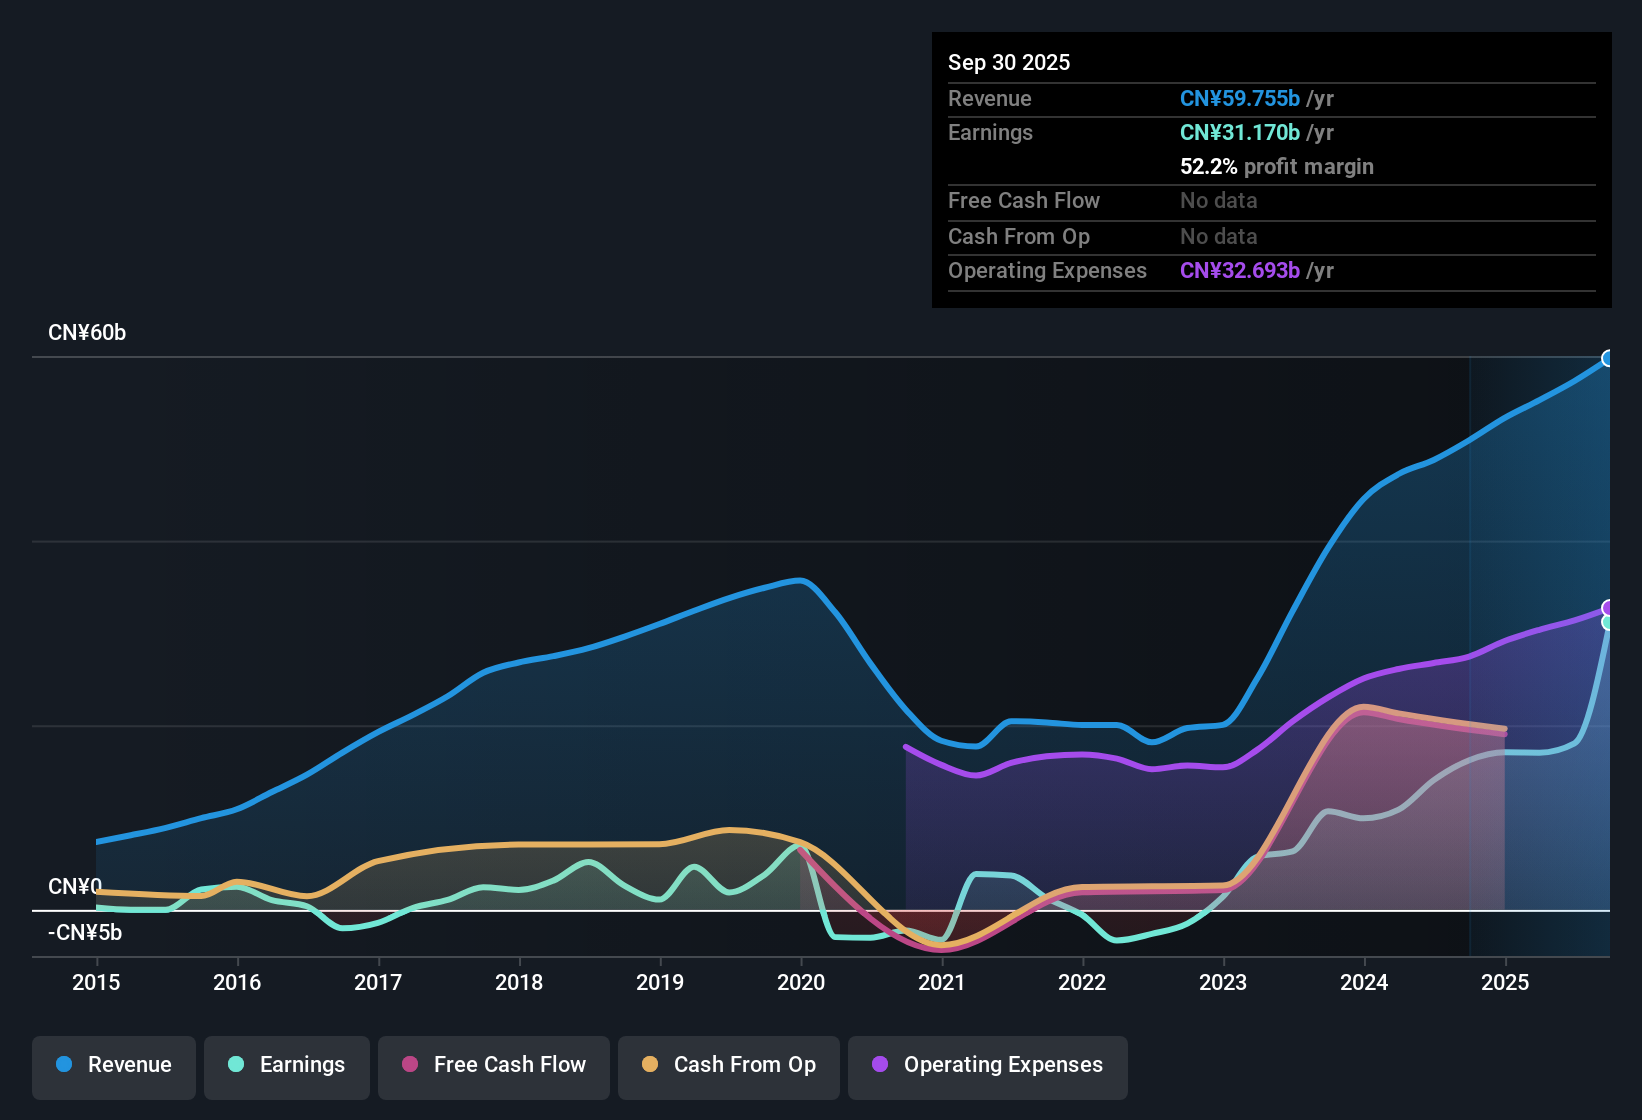Click the blue revenue endpoint marker on chart

coord(1608,358)
